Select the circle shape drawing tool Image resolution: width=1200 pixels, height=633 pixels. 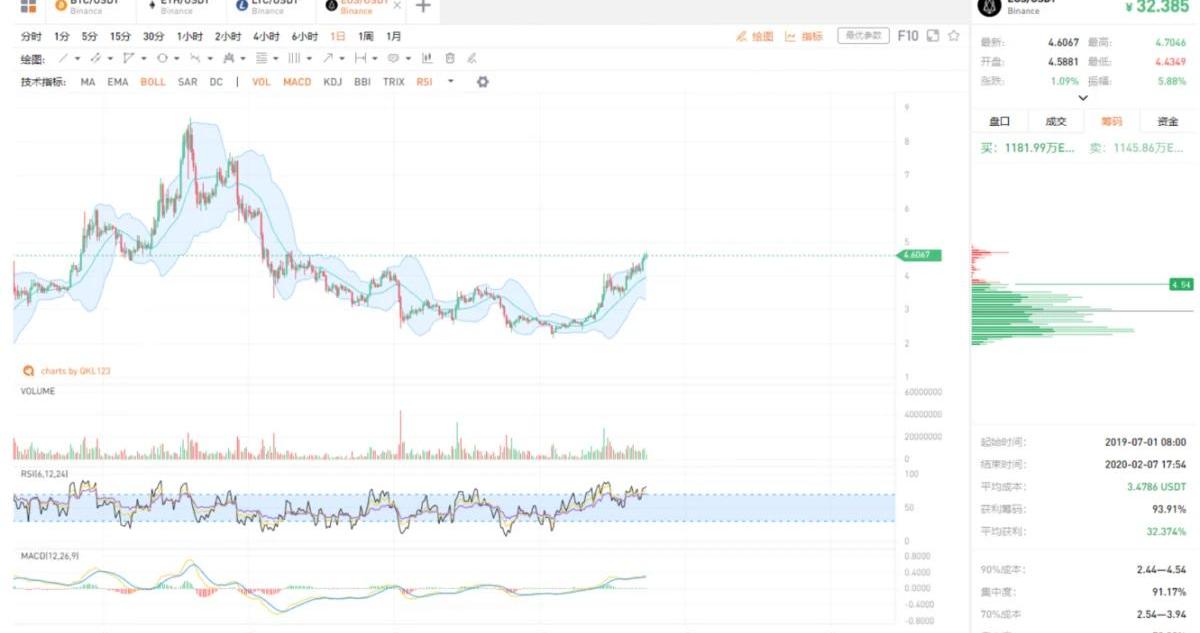point(162,59)
